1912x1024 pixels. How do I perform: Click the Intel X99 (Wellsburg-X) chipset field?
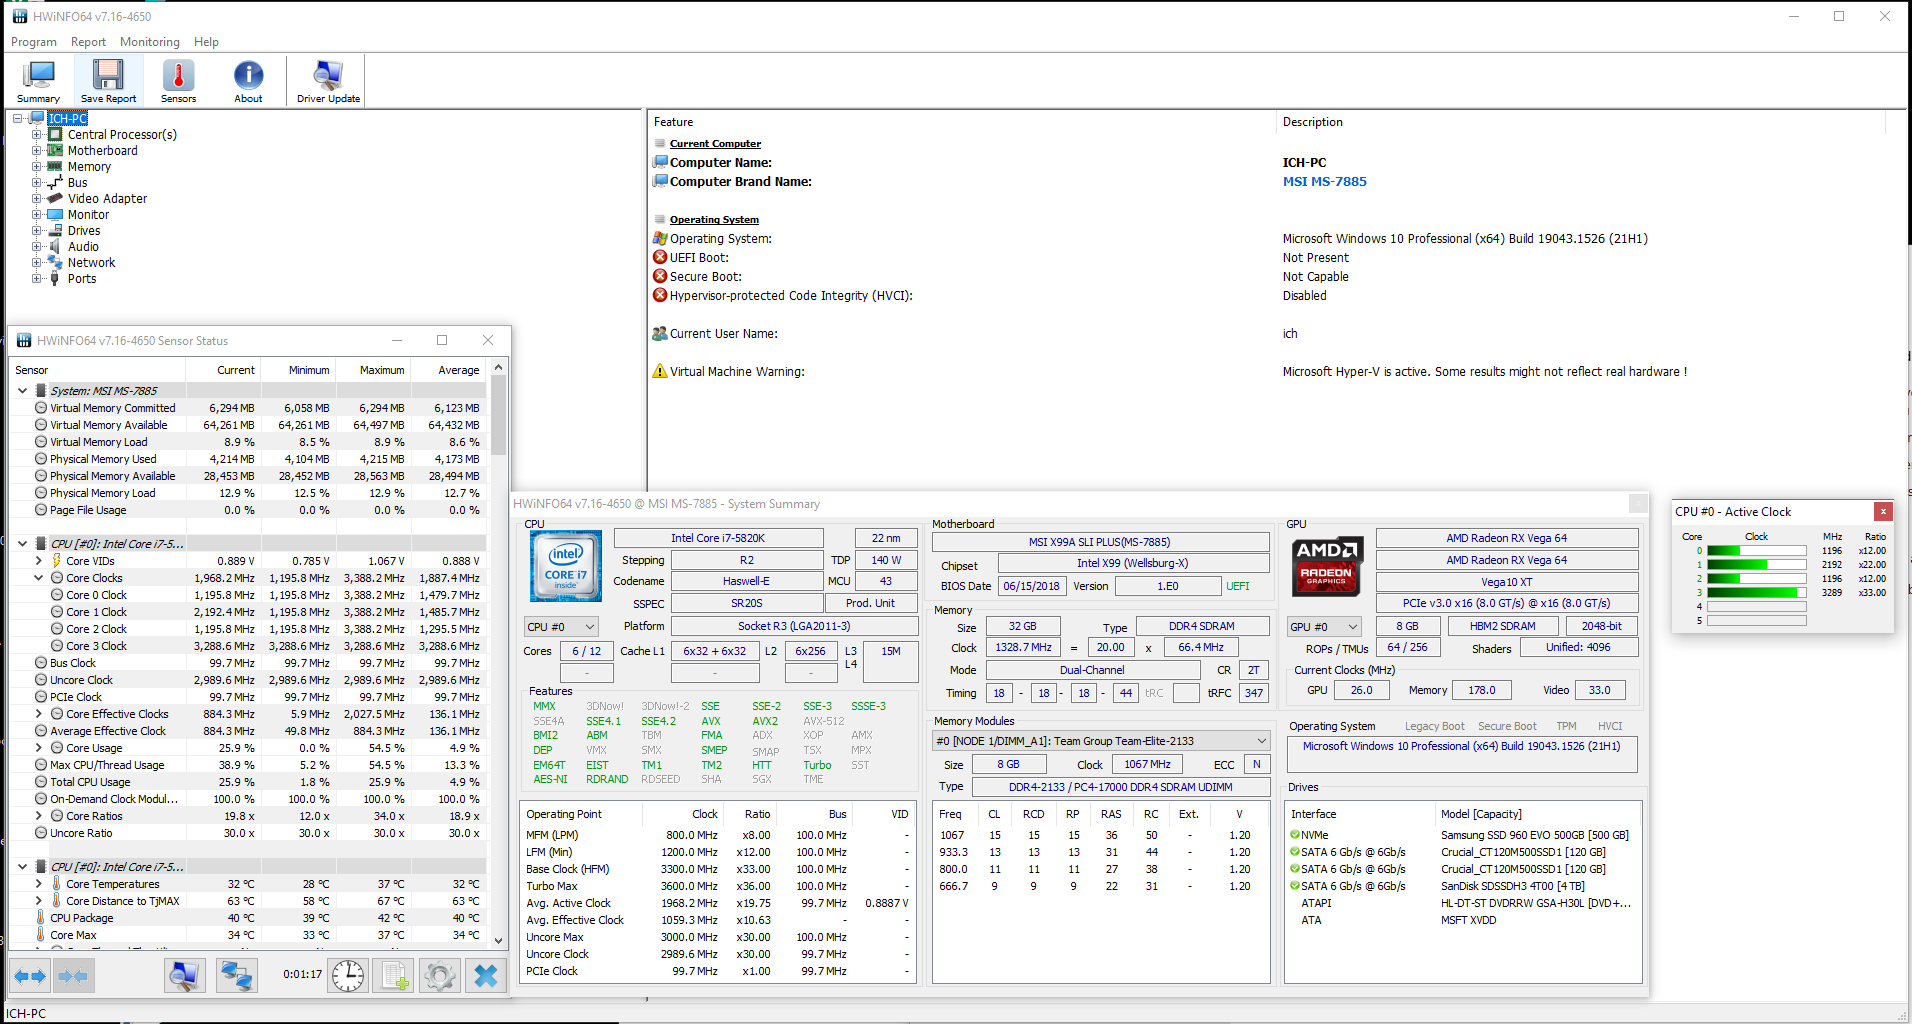pos(1132,563)
